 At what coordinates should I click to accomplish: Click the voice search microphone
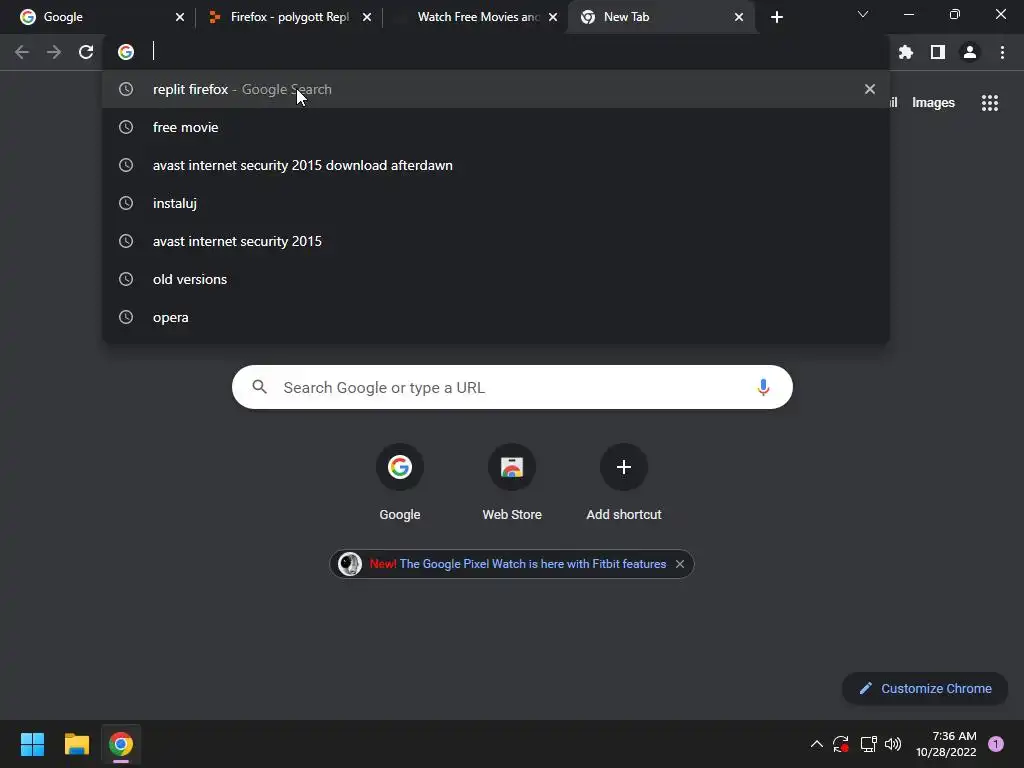click(x=763, y=387)
